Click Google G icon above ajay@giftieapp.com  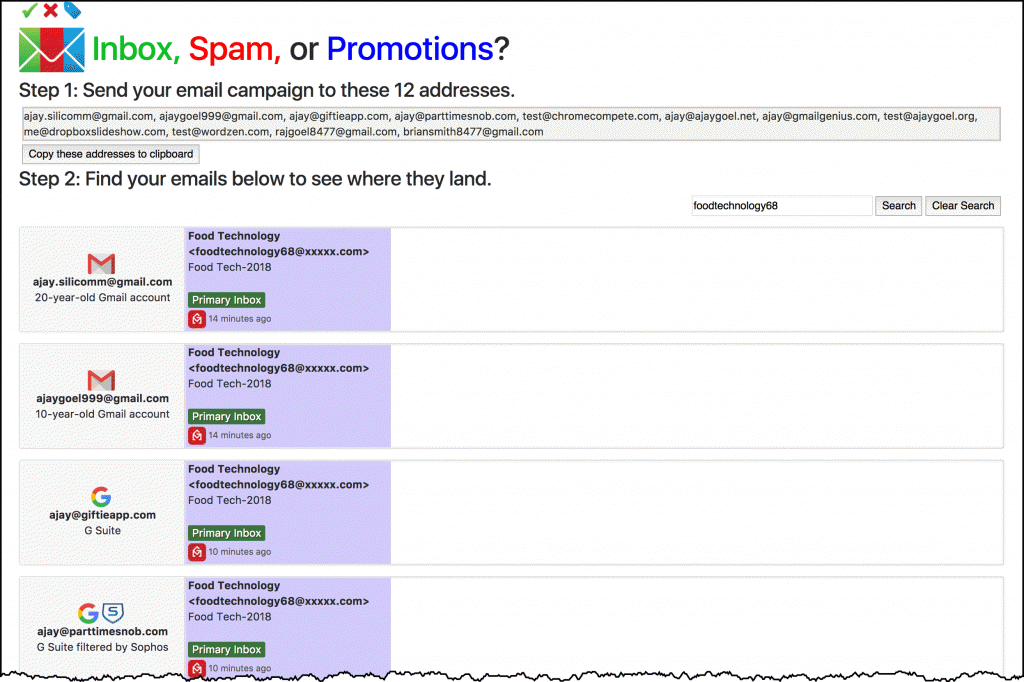click(x=101, y=497)
